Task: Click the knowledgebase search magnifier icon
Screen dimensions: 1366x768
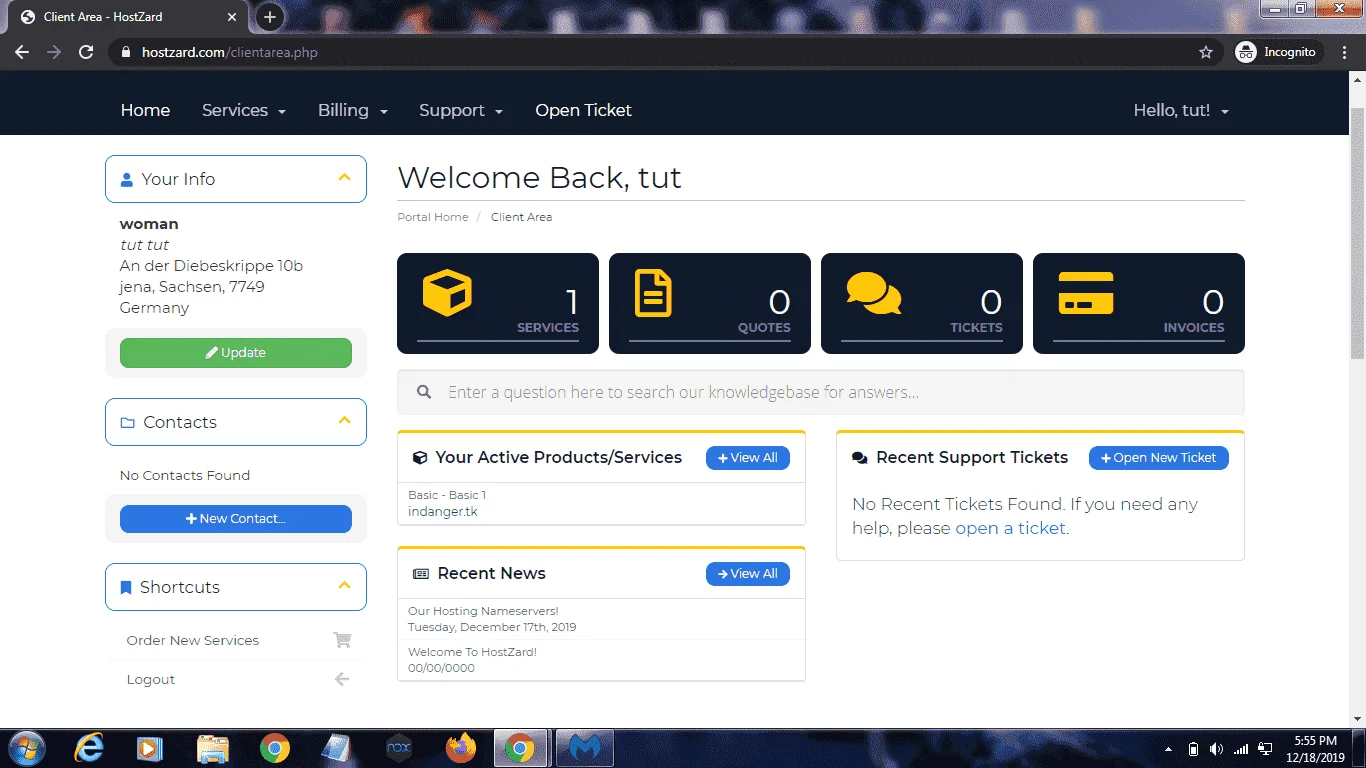Action: click(x=424, y=392)
